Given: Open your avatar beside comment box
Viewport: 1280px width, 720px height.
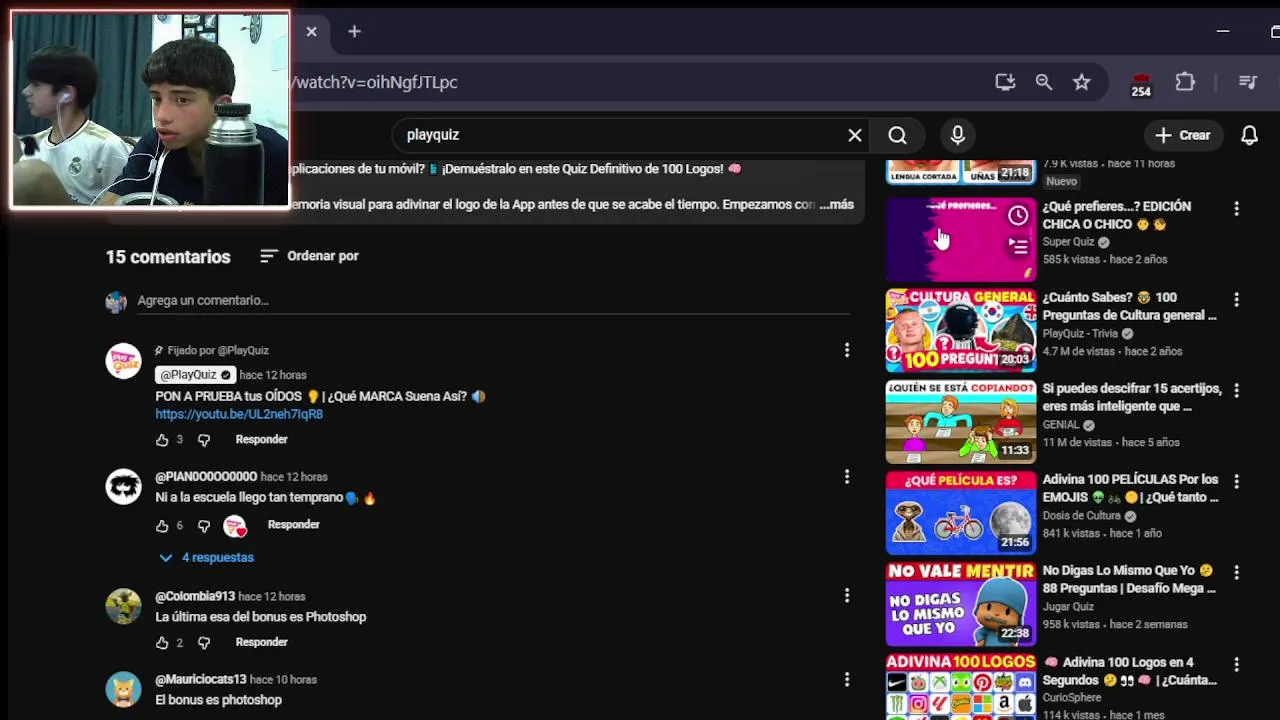Looking at the screenshot, I should click(x=117, y=302).
